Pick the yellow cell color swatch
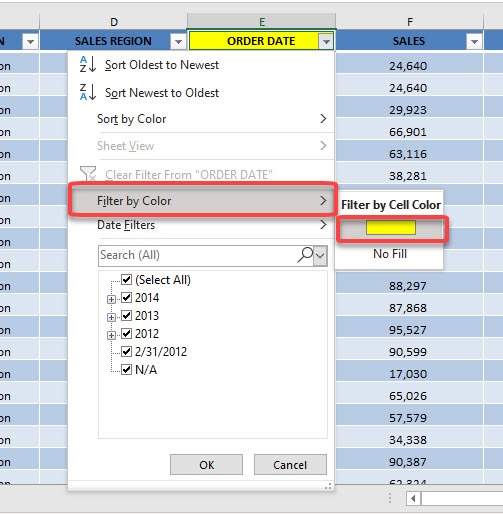The height and width of the screenshot is (514, 503). pyautogui.click(x=391, y=228)
